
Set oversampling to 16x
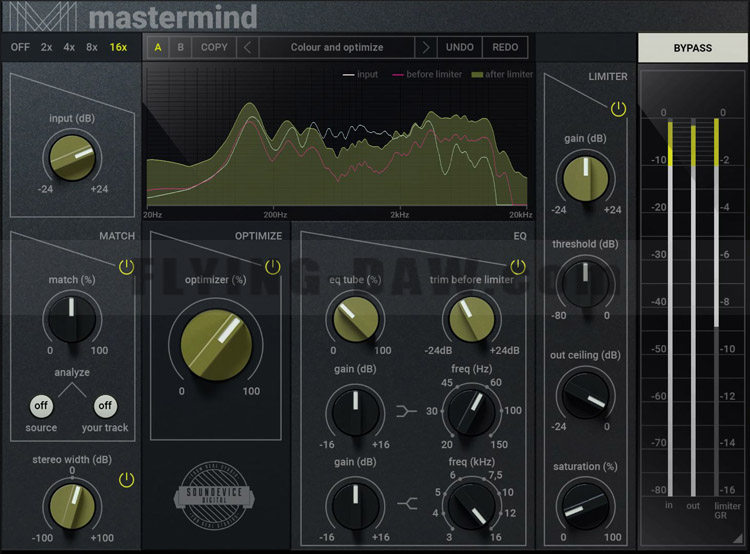pos(118,47)
